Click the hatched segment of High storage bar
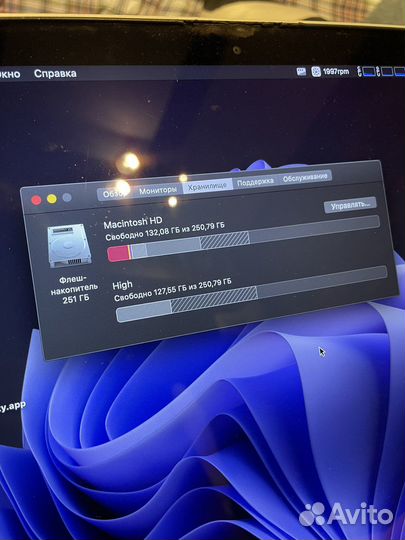The width and height of the screenshot is (405, 540). (214, 300)
